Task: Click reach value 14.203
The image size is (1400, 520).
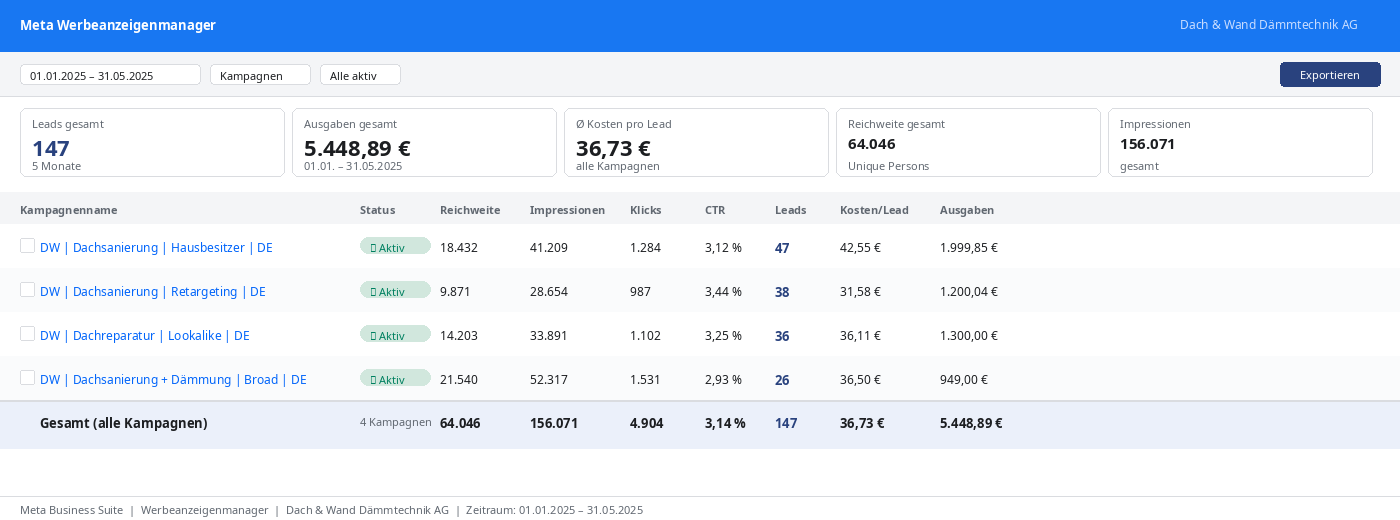Action: click(x=459, y=336)
